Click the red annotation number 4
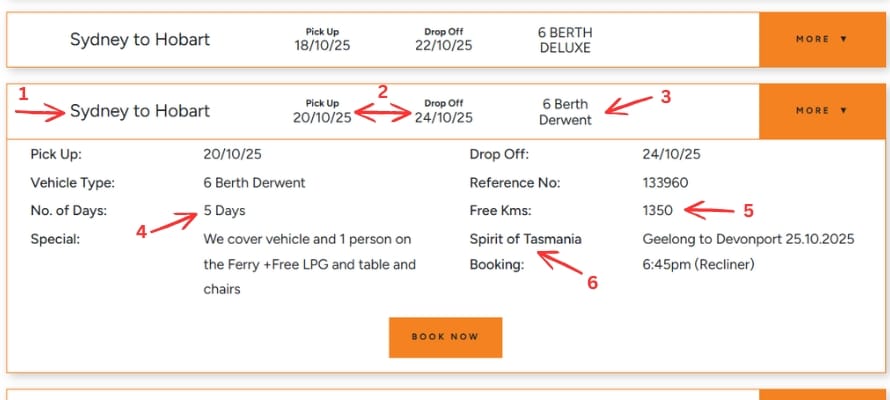The image size is (890, 400). pos(141,231)
